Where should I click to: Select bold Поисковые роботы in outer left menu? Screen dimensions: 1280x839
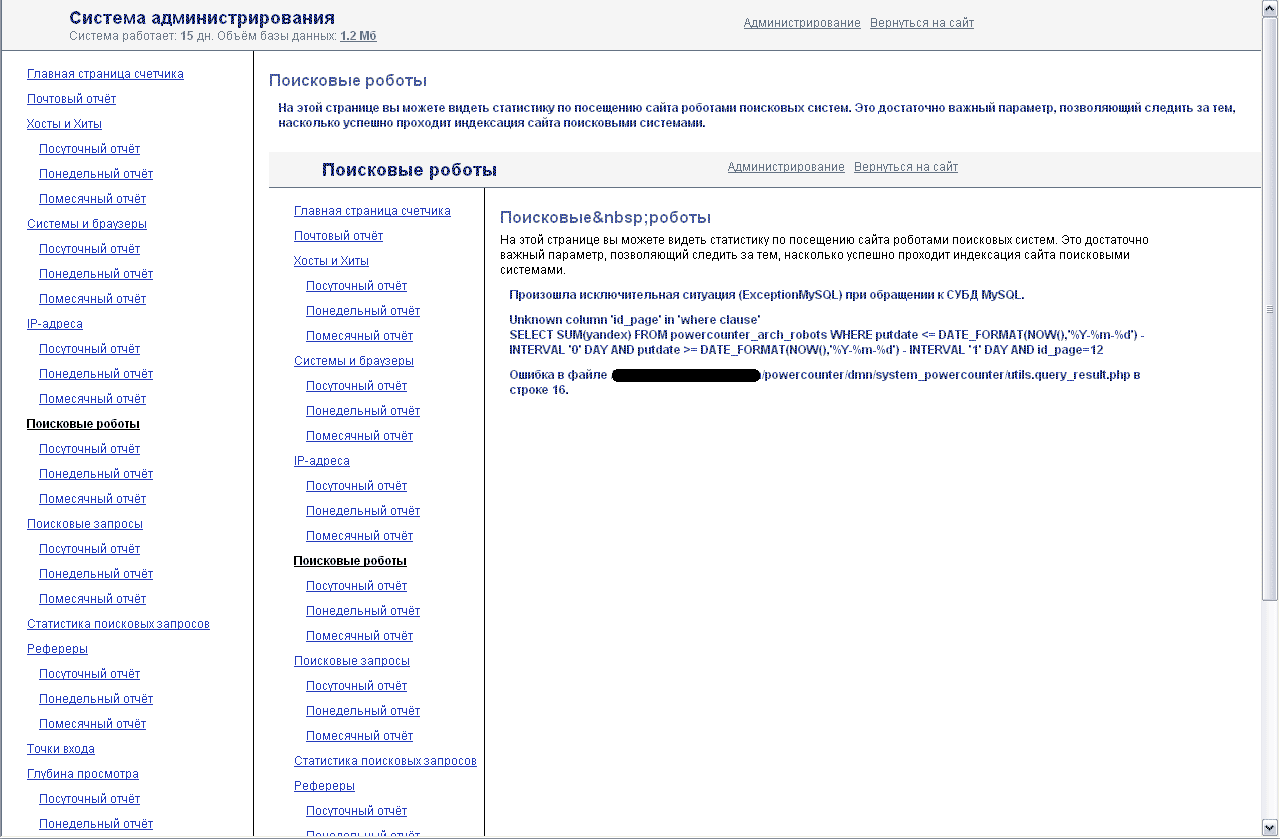(83, 424)
